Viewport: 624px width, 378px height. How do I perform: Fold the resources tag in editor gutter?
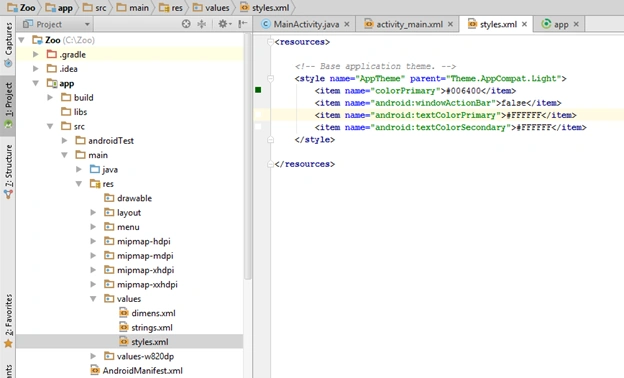pyautogui.click(x=271, y=41)
